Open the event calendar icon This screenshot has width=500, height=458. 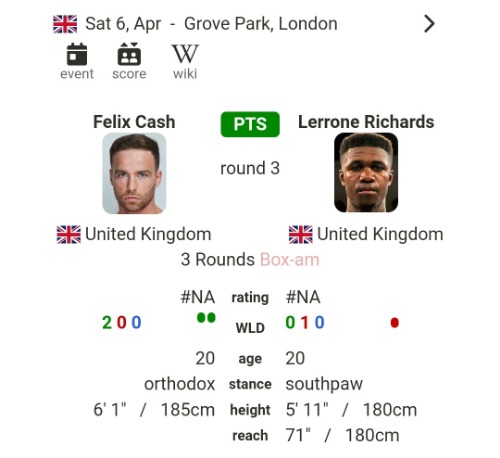[77, 54]
